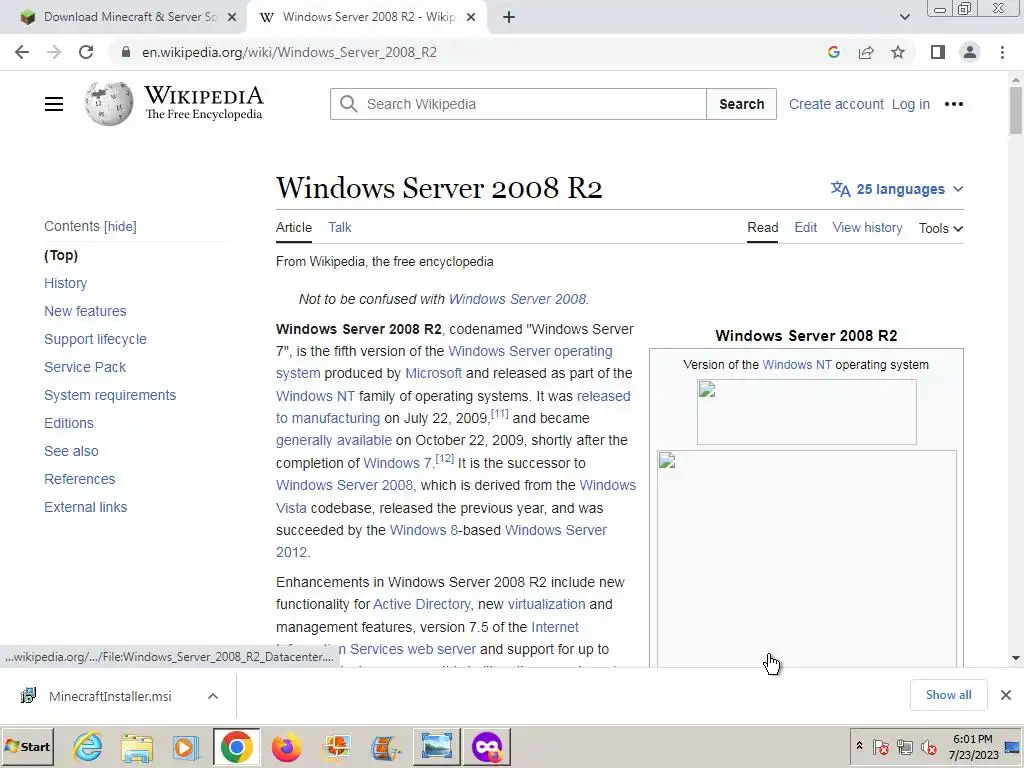Image resolution: width=1024 pixels, height=768 pixels.
Task: Open the Edit tab
Action: pyautogui.click(x=805, y=227)
